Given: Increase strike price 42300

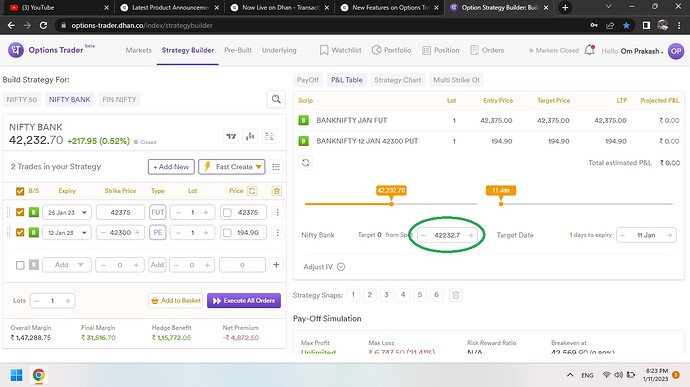Looking at the screenshot, I should pos(137,232).
